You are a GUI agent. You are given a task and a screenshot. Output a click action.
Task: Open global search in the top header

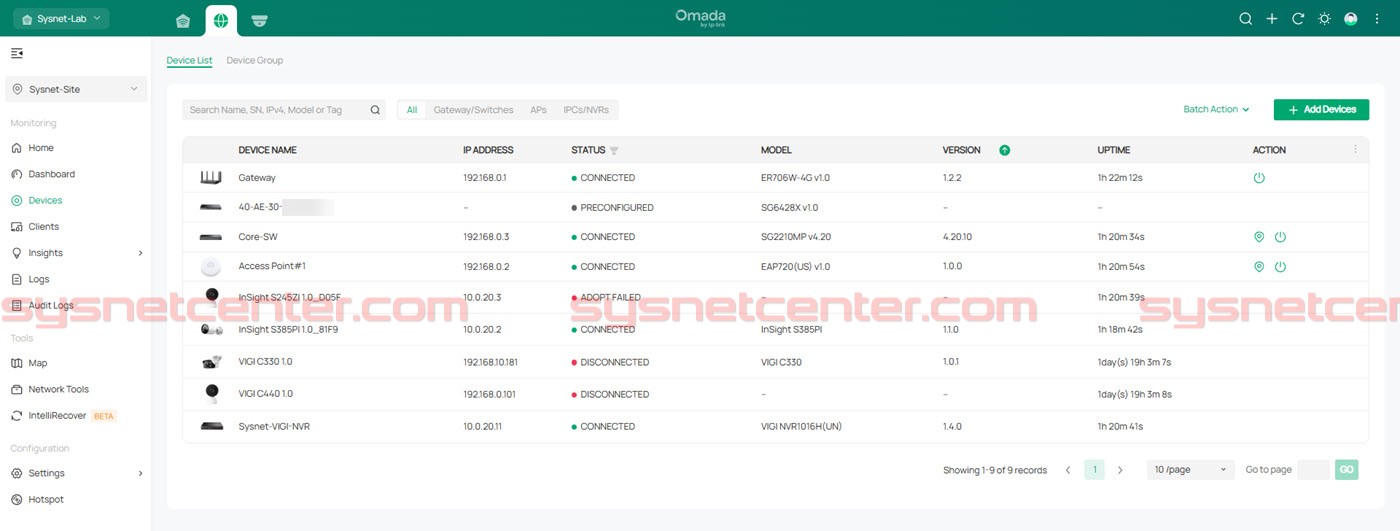tap(1245, 19)
